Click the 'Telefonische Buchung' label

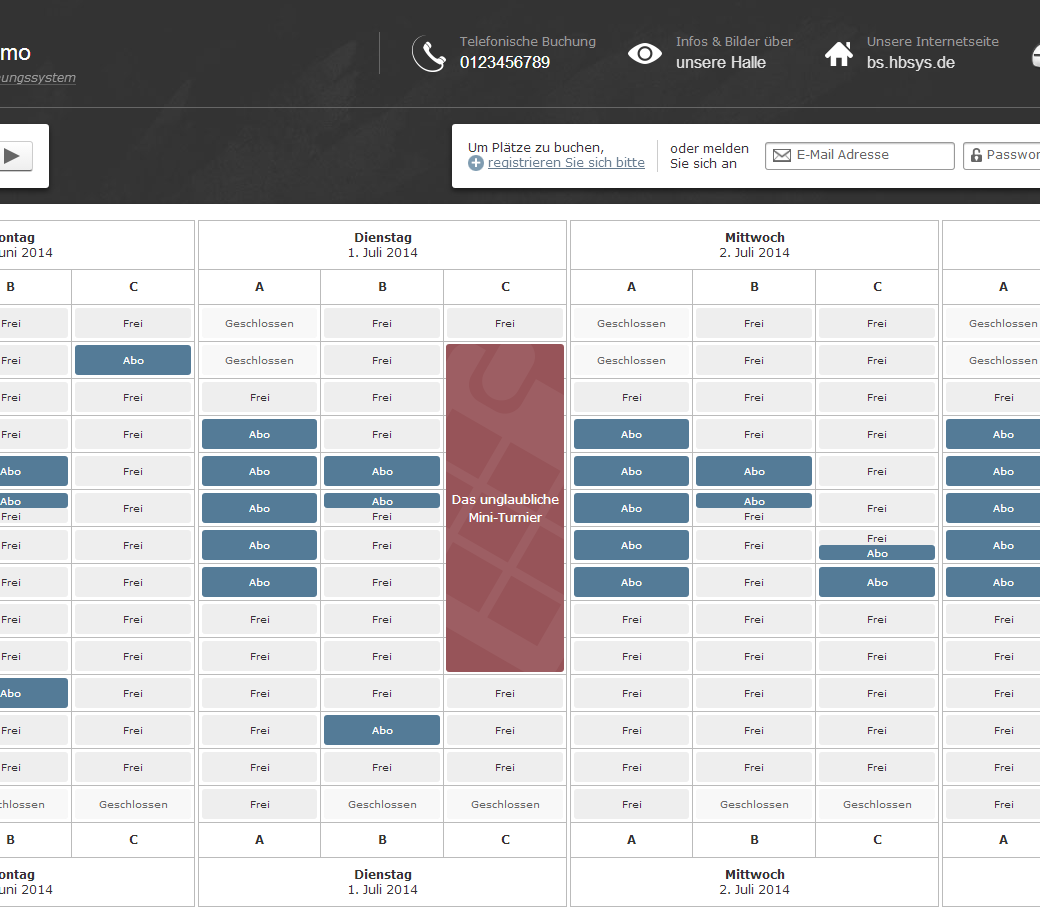[527, 41]
